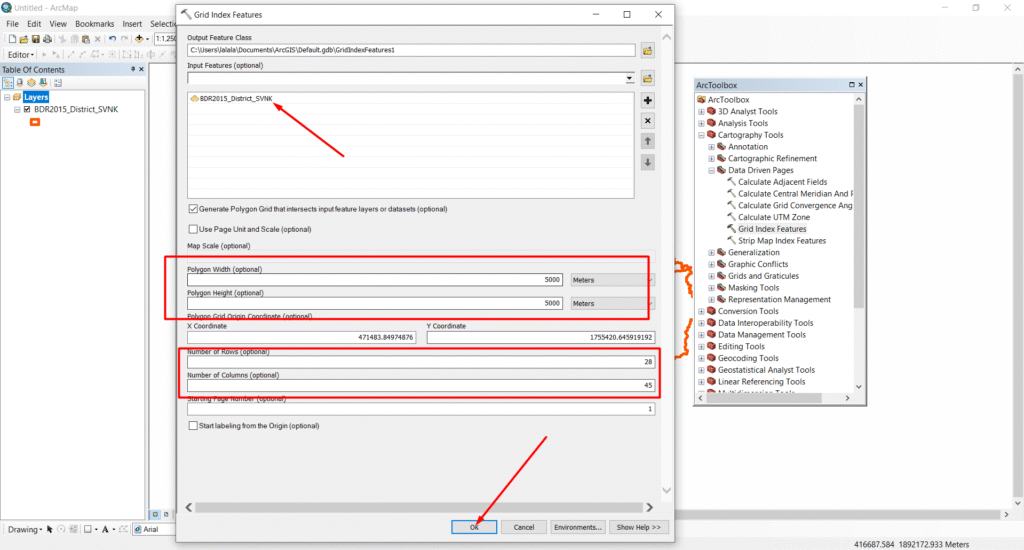
Task: Move the input feature down with arrow
Action: coord(647,162)
